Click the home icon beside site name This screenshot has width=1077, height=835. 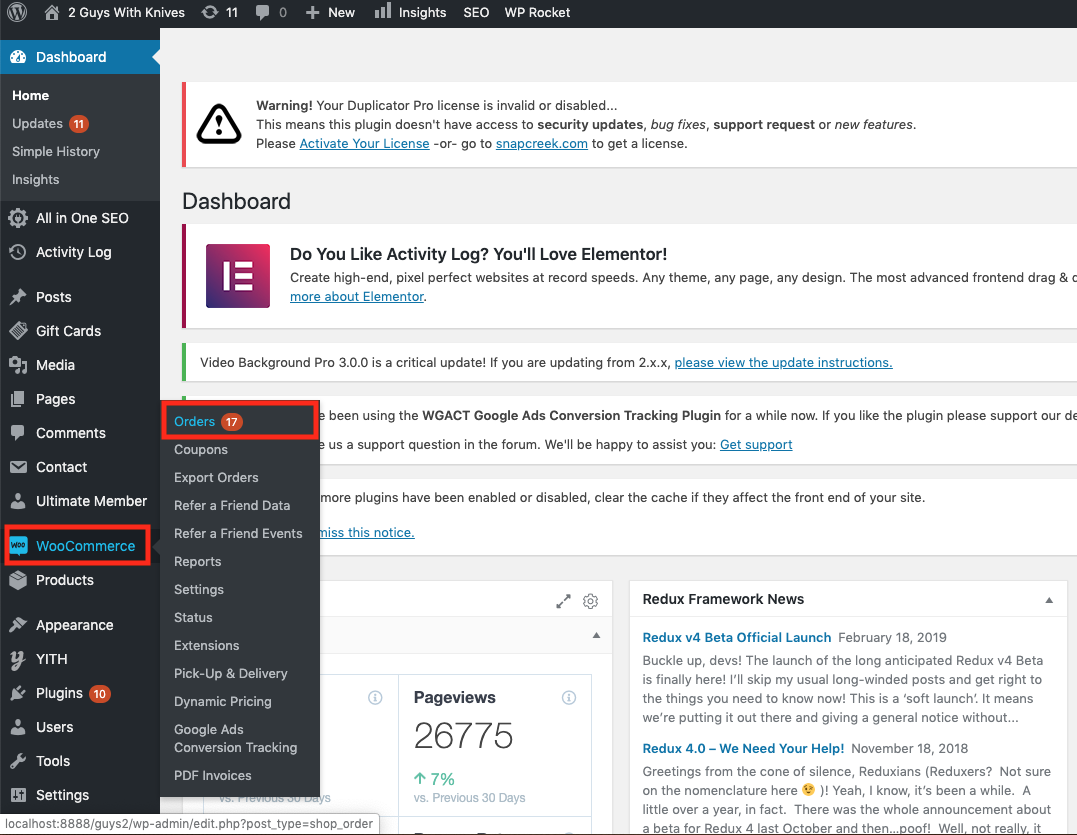click(52, 13)
